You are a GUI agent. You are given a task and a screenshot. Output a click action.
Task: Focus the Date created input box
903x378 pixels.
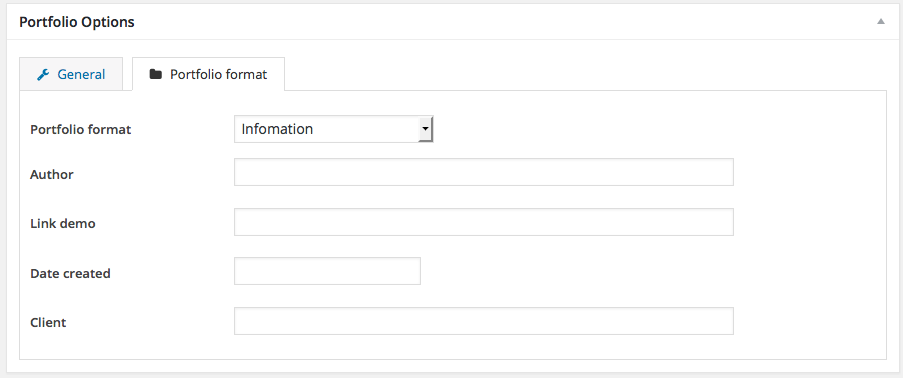[x=327, y=271]
